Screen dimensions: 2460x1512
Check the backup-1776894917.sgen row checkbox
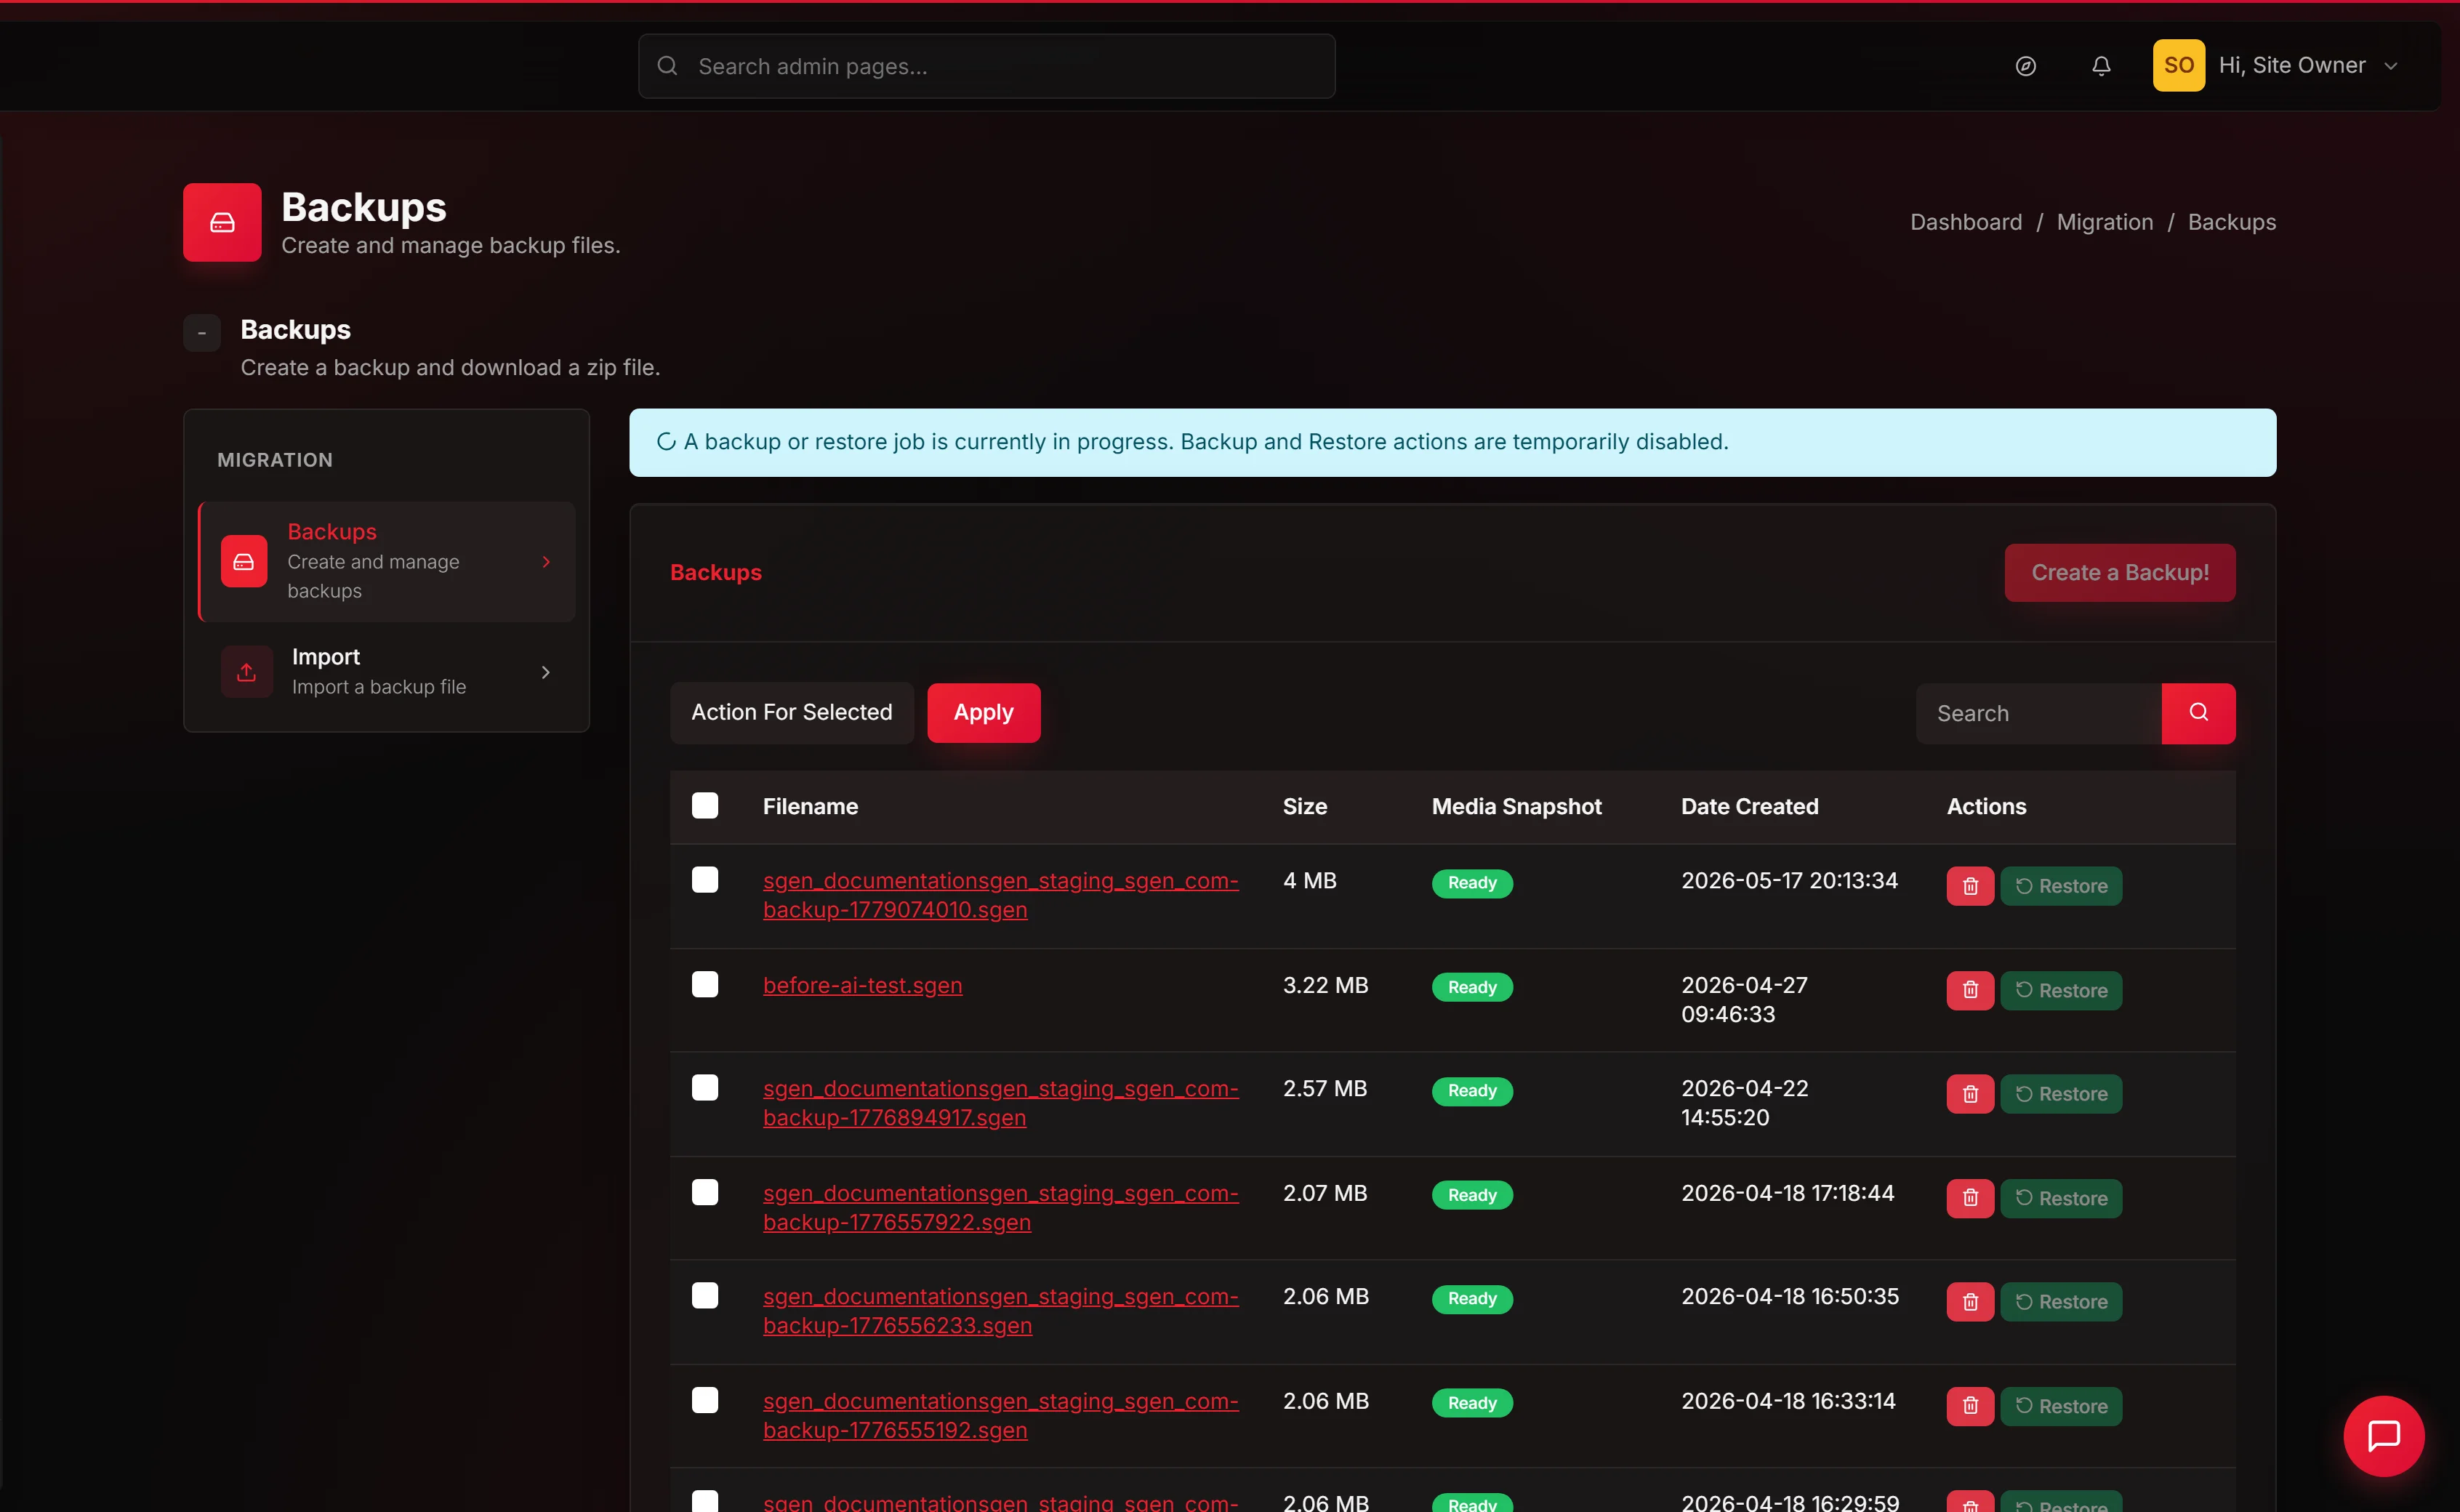coord(705,1088)
